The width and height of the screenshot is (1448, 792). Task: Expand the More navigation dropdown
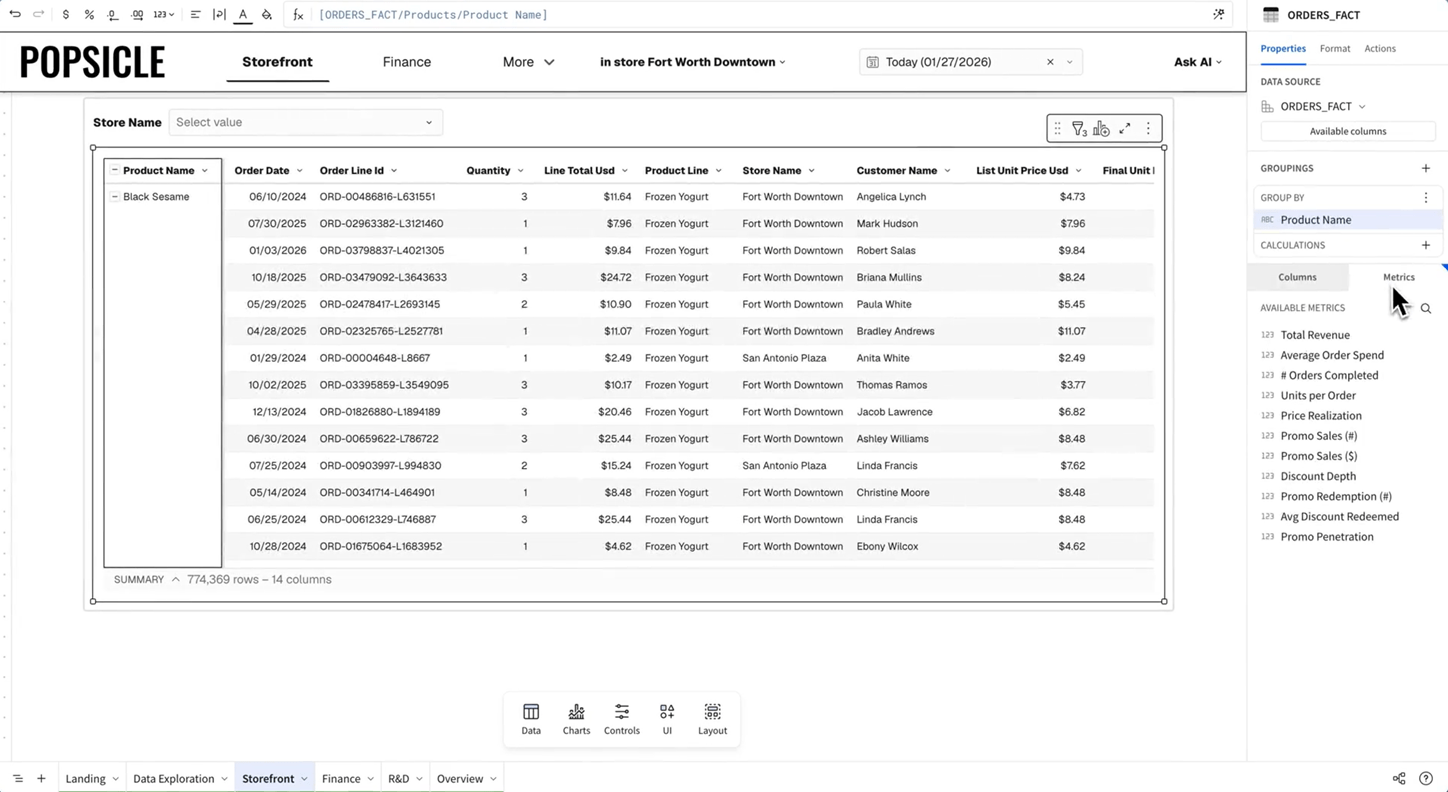pyautogui.click(x=528, y=62)
